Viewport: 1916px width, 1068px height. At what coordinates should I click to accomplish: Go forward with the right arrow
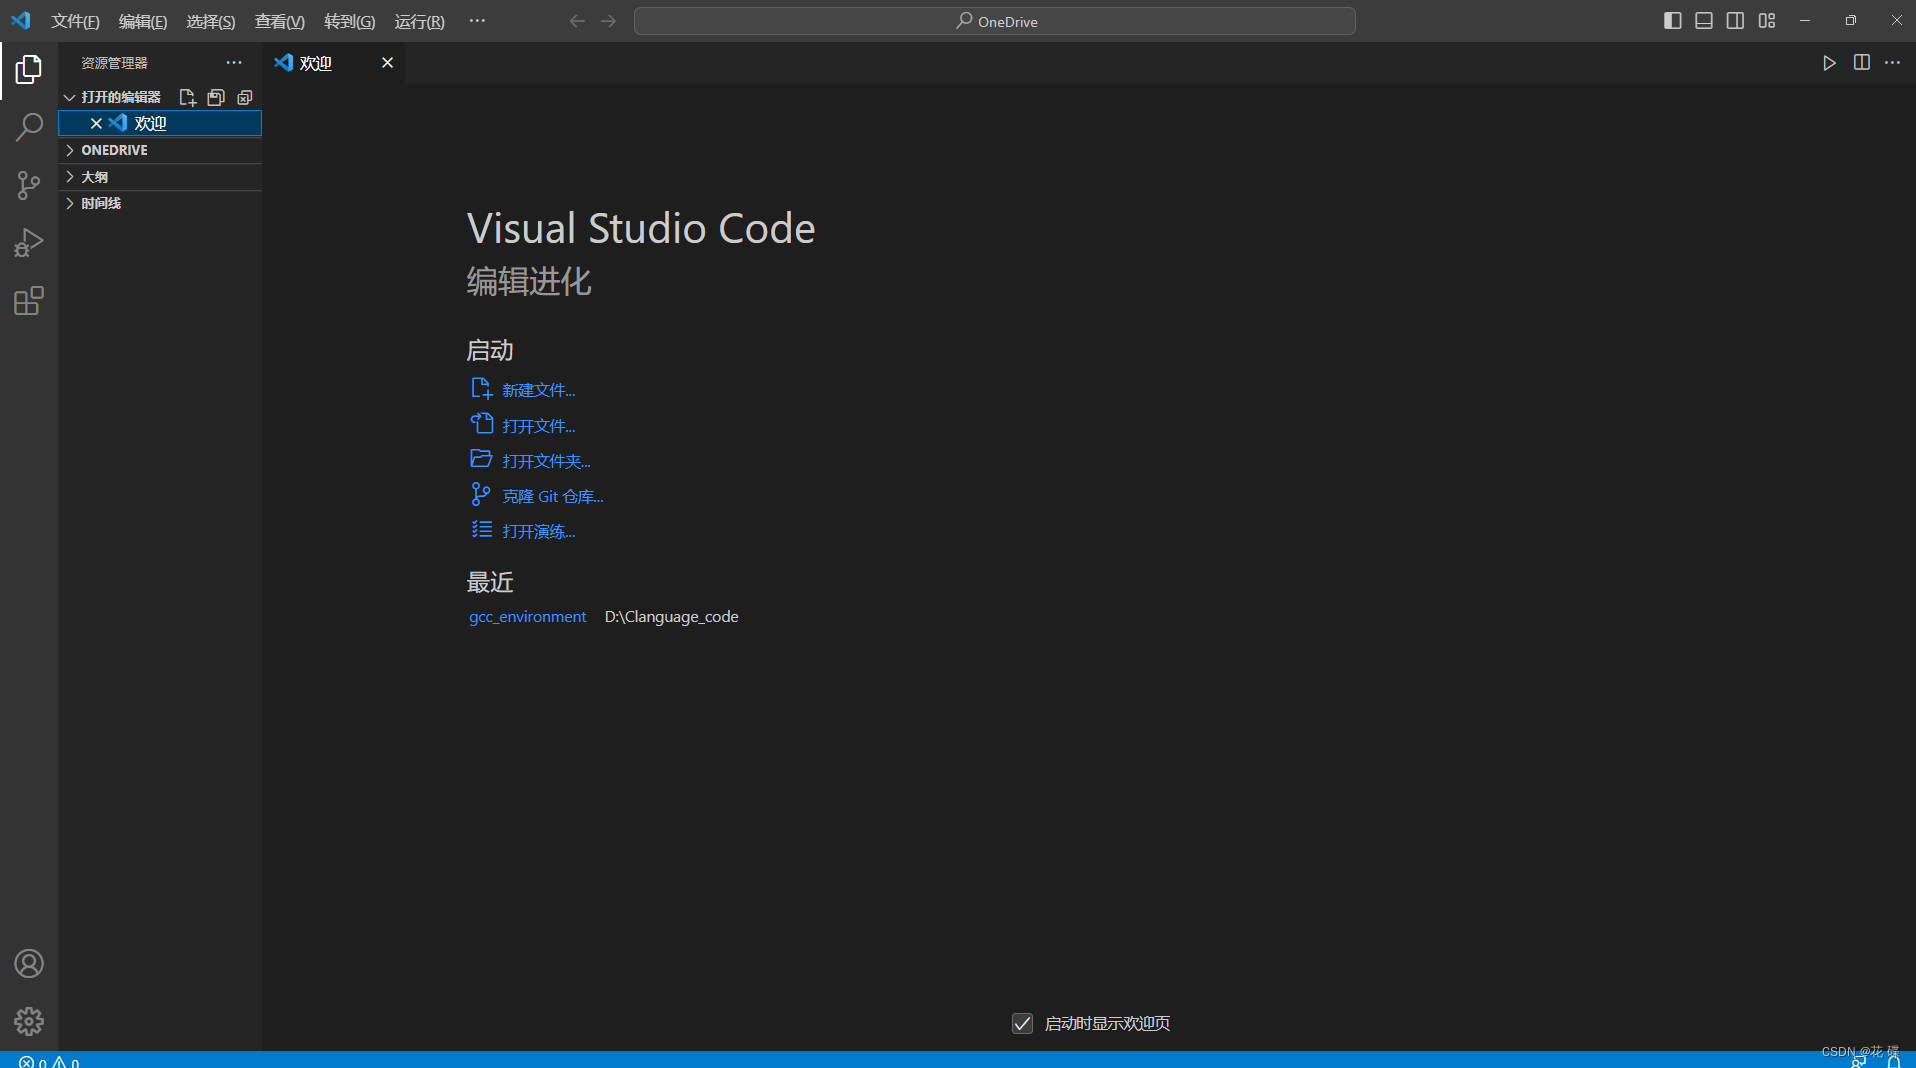(x=608, y=21)
